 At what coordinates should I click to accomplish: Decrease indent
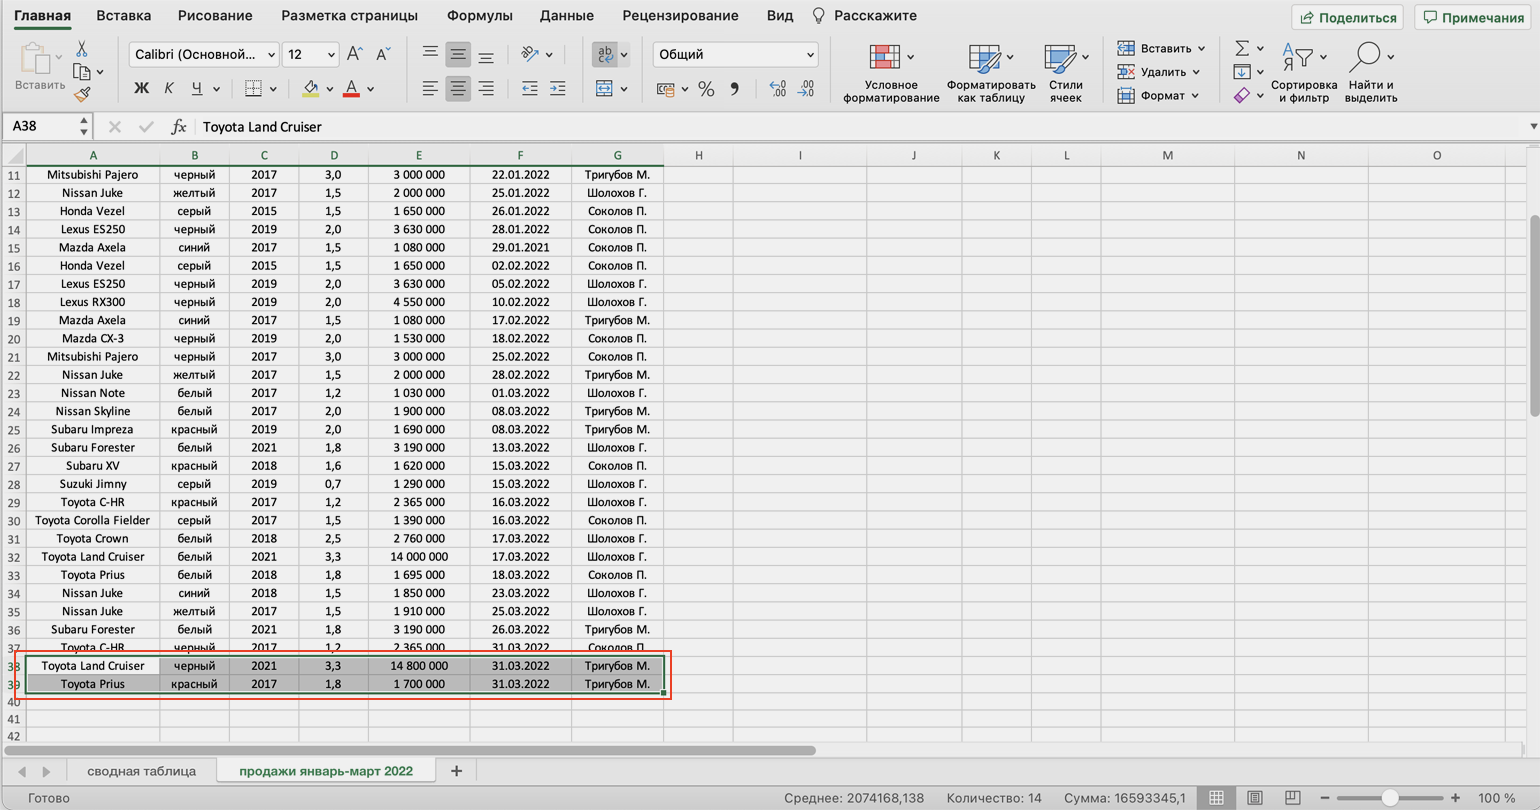[530, 89]
